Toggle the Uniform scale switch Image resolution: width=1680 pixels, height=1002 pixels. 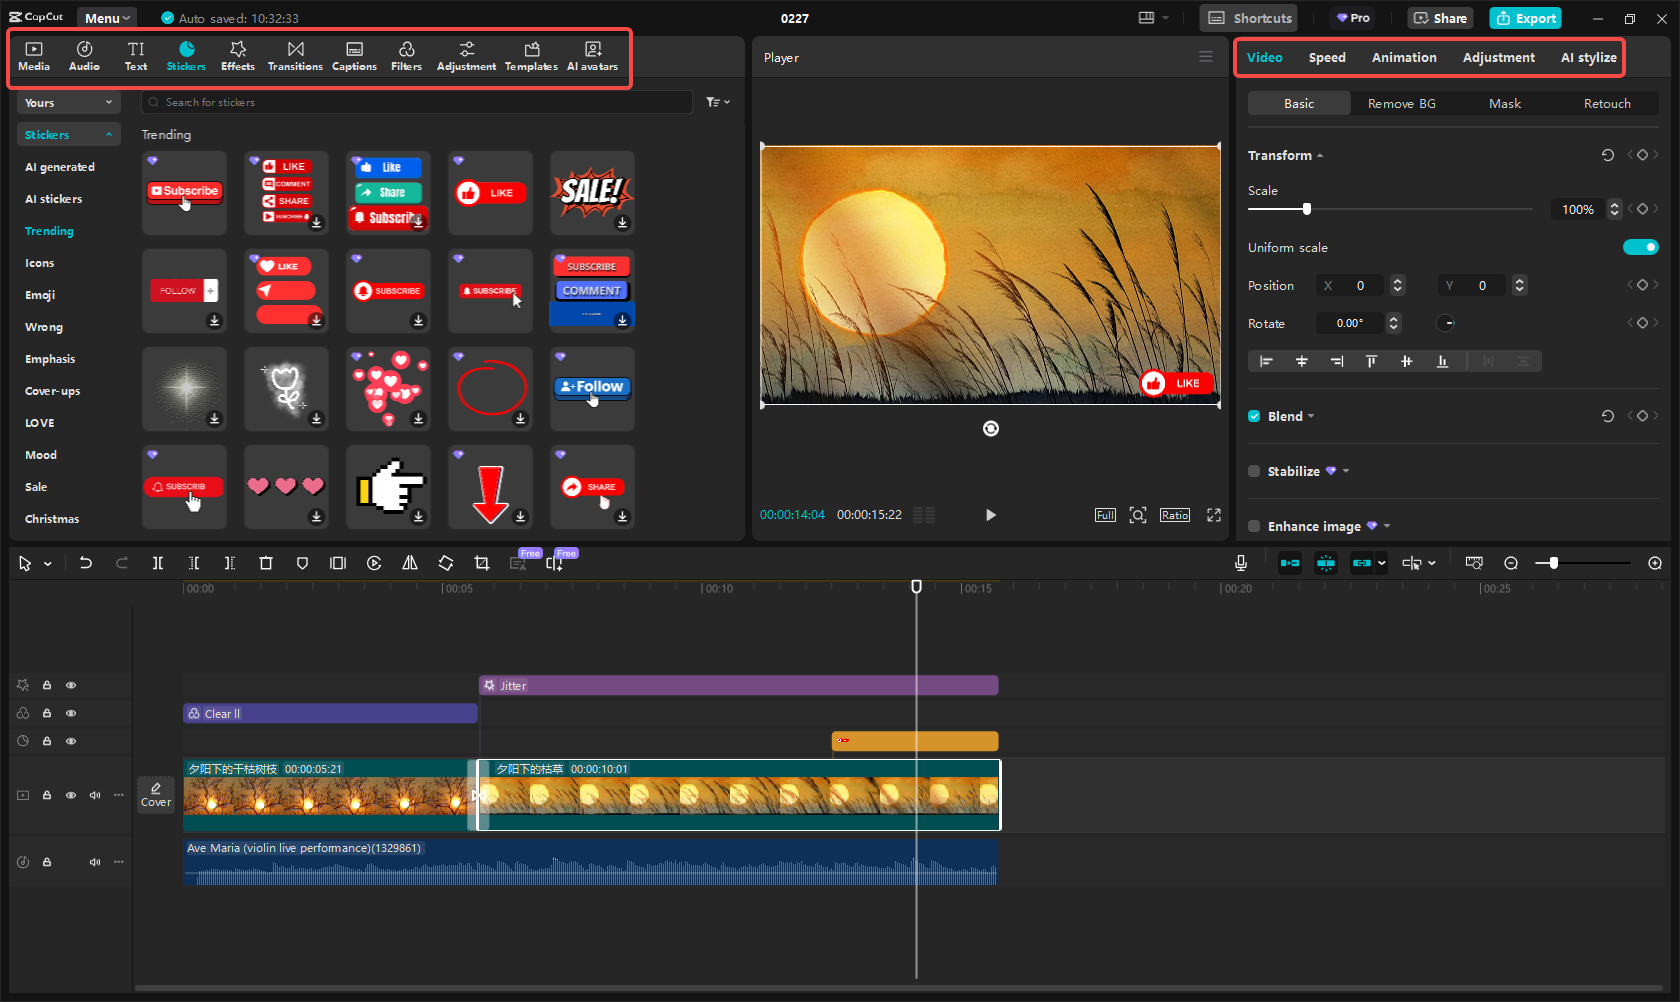1640,247
